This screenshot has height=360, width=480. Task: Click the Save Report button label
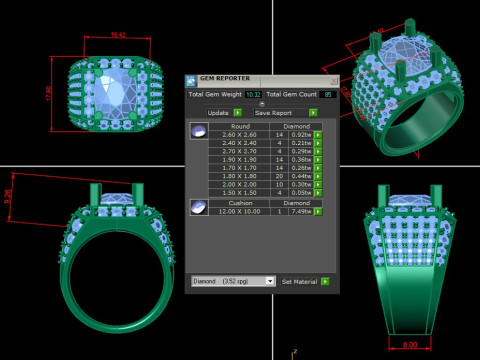[273, 113]
